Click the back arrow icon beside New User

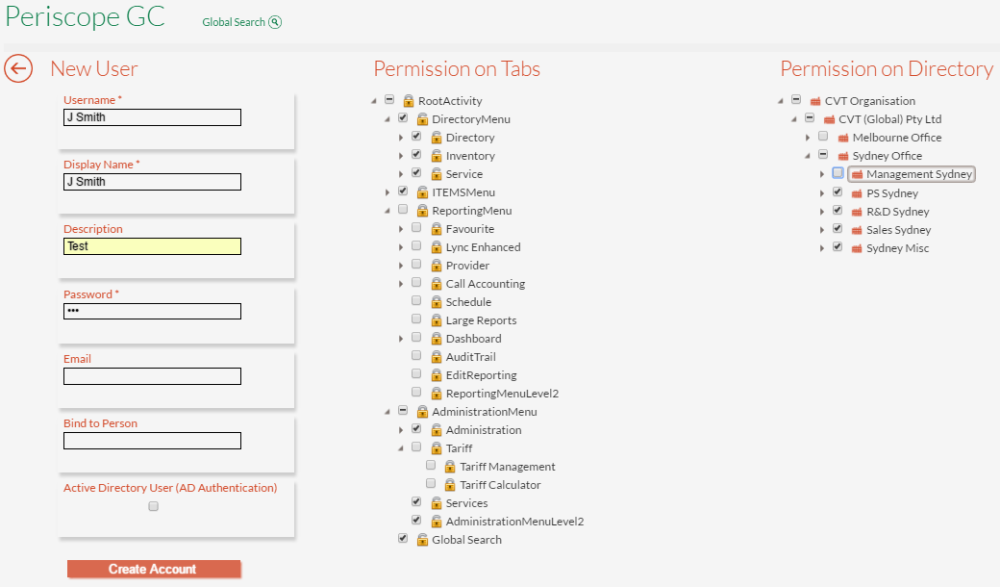point(18,69)
